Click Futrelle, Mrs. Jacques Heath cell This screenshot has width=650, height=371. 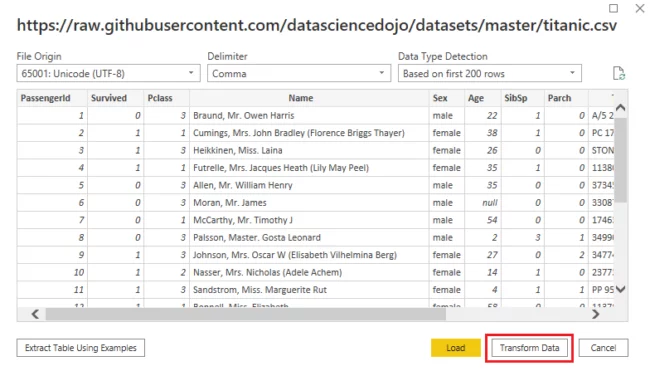309,168
